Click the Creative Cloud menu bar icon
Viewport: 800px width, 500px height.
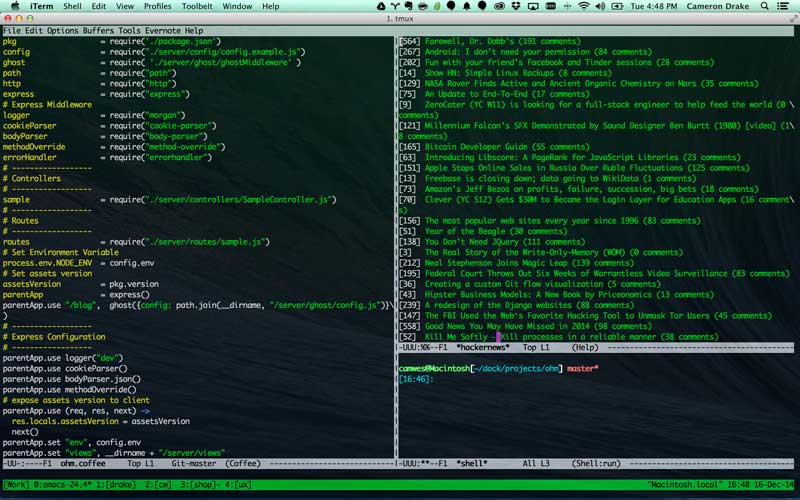[x=499, y=6]
